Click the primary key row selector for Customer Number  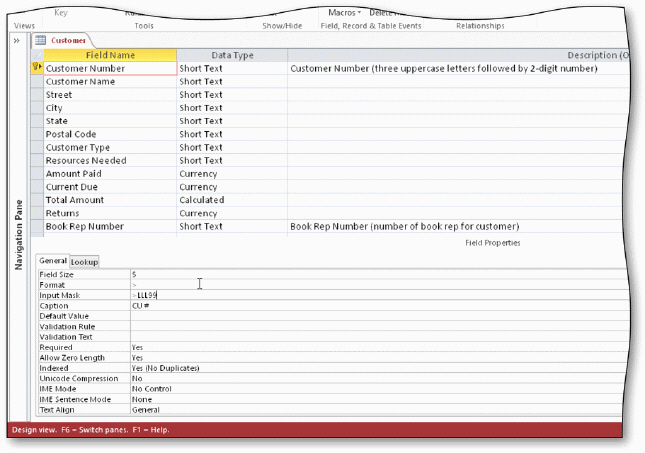(x=37, y=68)
